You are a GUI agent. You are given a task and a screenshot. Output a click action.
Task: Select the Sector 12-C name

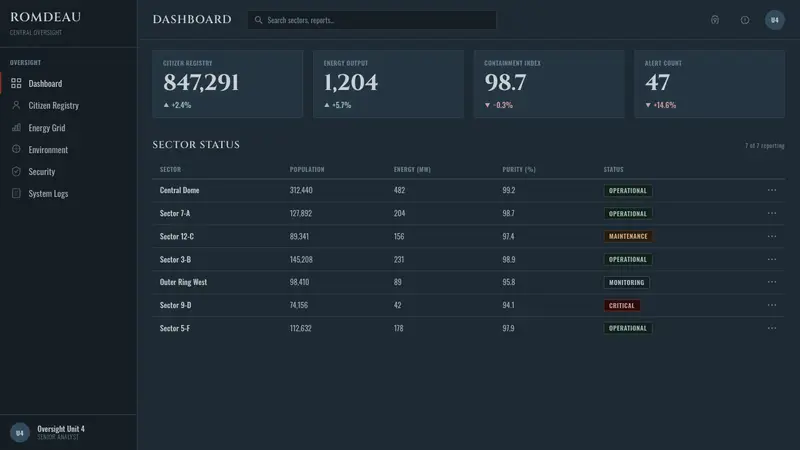coord(177,236)
